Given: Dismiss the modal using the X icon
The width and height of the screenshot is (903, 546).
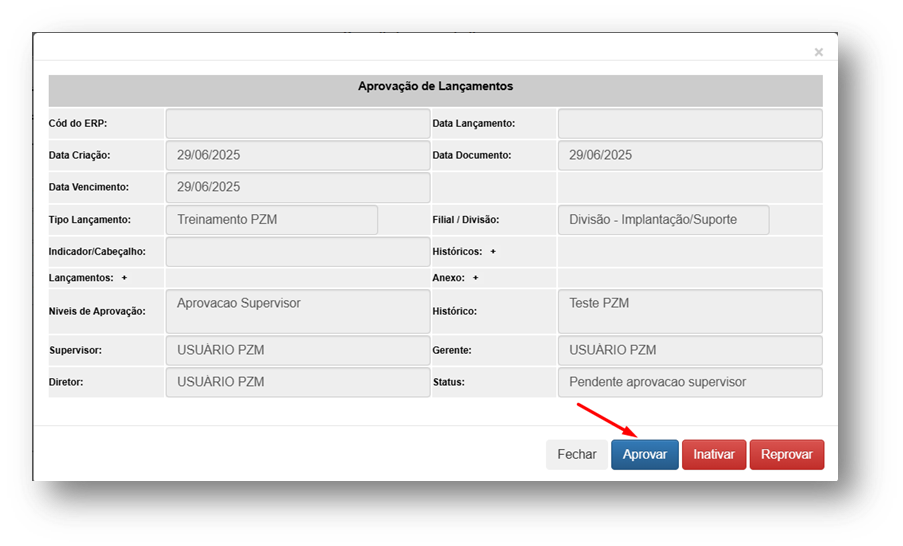Looking at the screenshot, I should point(818,52).
